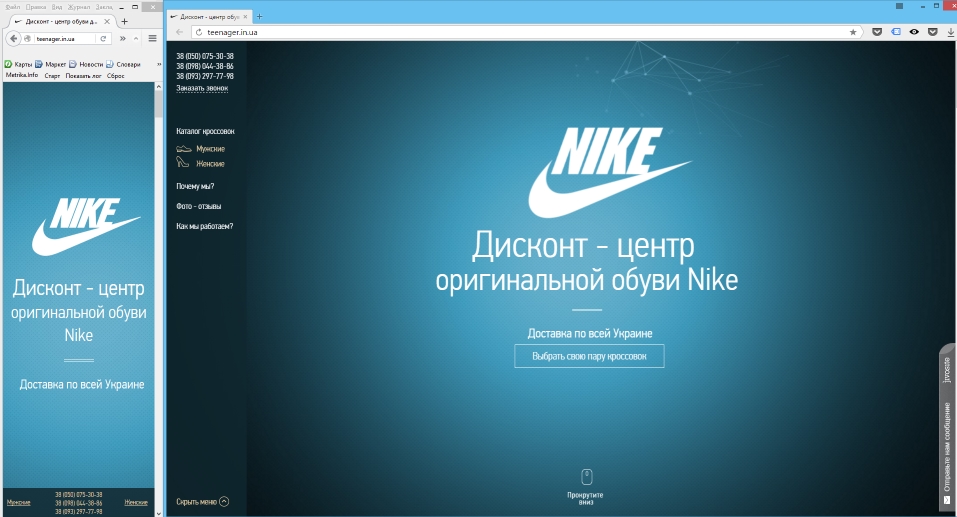Viewport: 957px width, 517px height.
Task: Open the Закладки menu
Action: [x=104, y=7]
